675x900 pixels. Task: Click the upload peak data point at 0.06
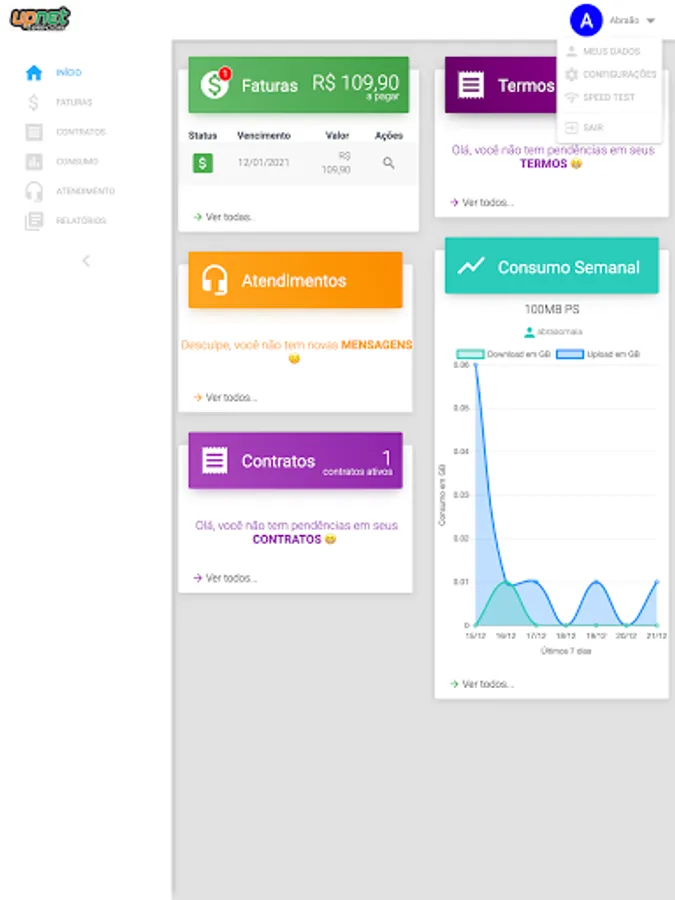coord(476,365)
